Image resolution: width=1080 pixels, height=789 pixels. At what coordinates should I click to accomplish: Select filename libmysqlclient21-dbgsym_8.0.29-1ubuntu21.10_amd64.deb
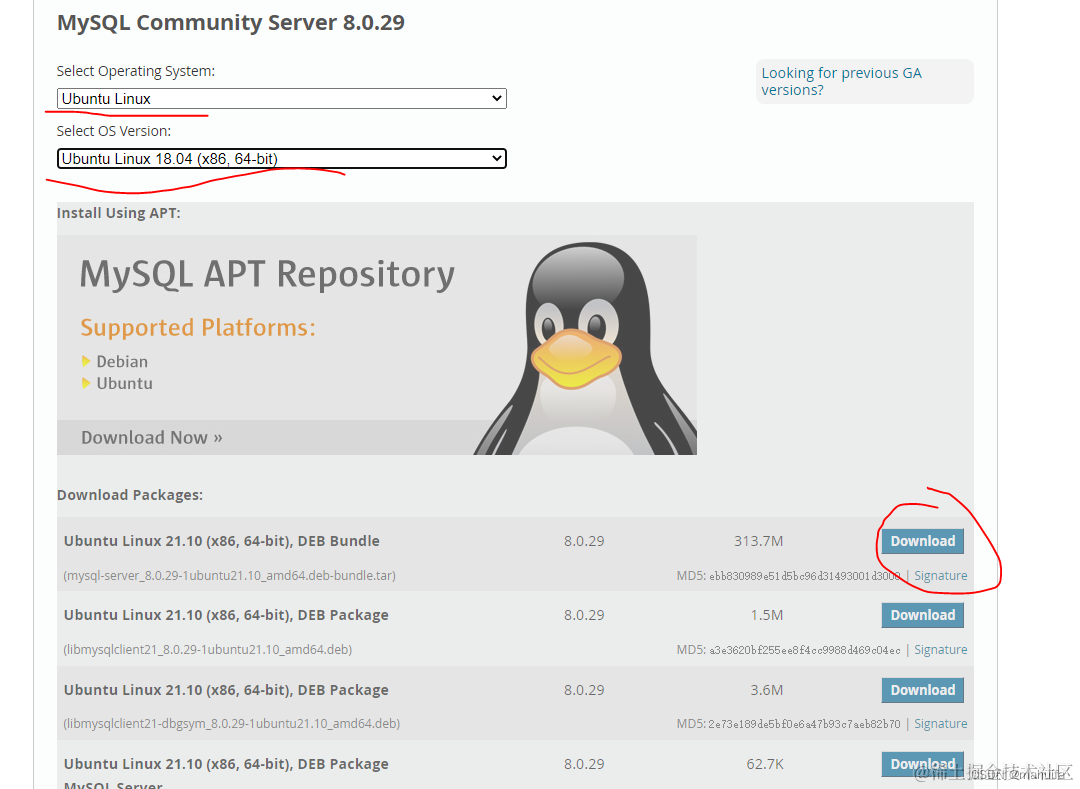pyautogui.click(x=231, y=724)
